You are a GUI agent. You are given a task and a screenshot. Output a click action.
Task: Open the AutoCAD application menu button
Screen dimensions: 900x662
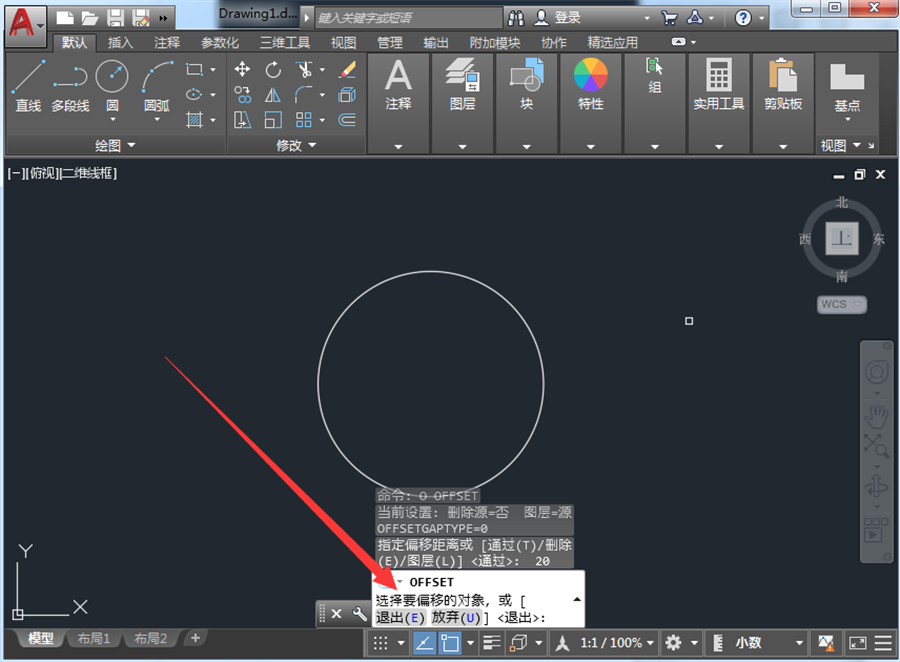[24, 25]
